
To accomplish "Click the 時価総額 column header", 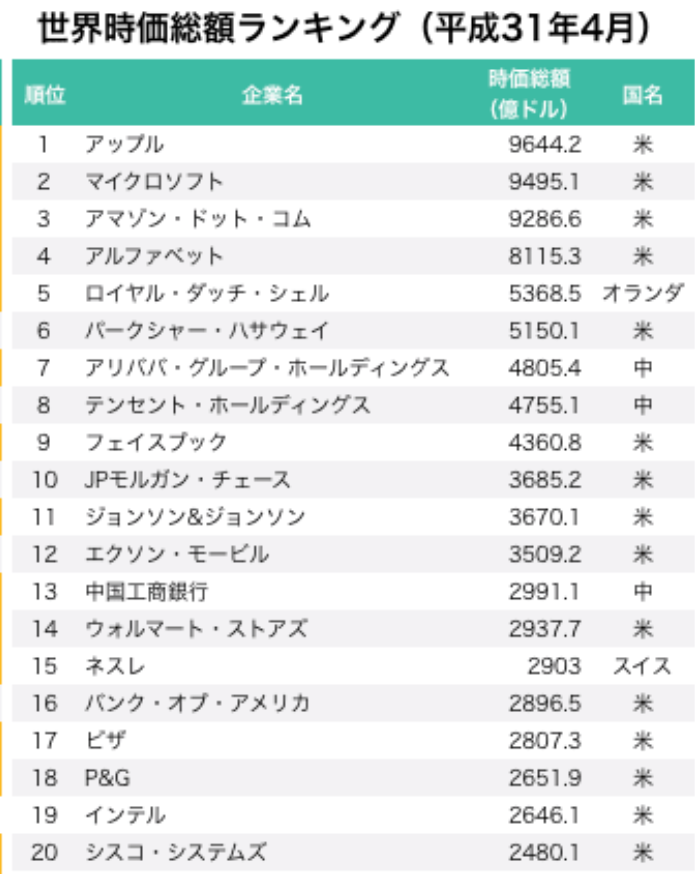I will [529, 94].
